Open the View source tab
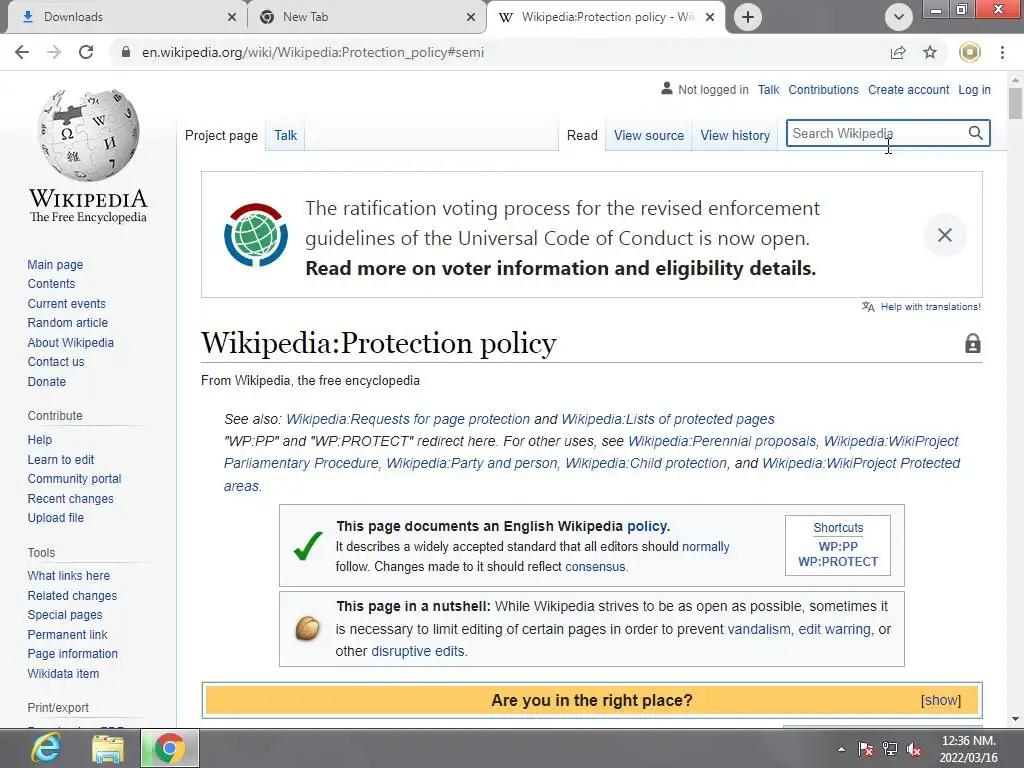This screenshot has width=1024, height=768. (x=648, y=135)
